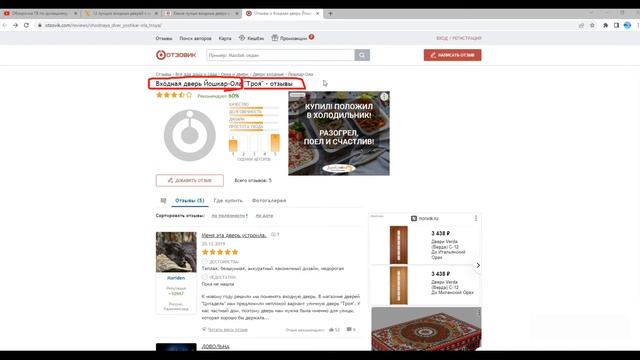
Task: Switch to the Фотогалерея tab
Action: pyautogui.click(x=269, y=201)
